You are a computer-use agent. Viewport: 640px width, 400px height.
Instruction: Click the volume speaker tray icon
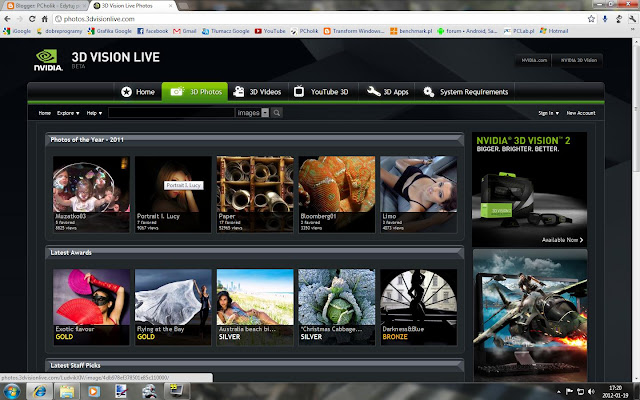pos(591,391)
